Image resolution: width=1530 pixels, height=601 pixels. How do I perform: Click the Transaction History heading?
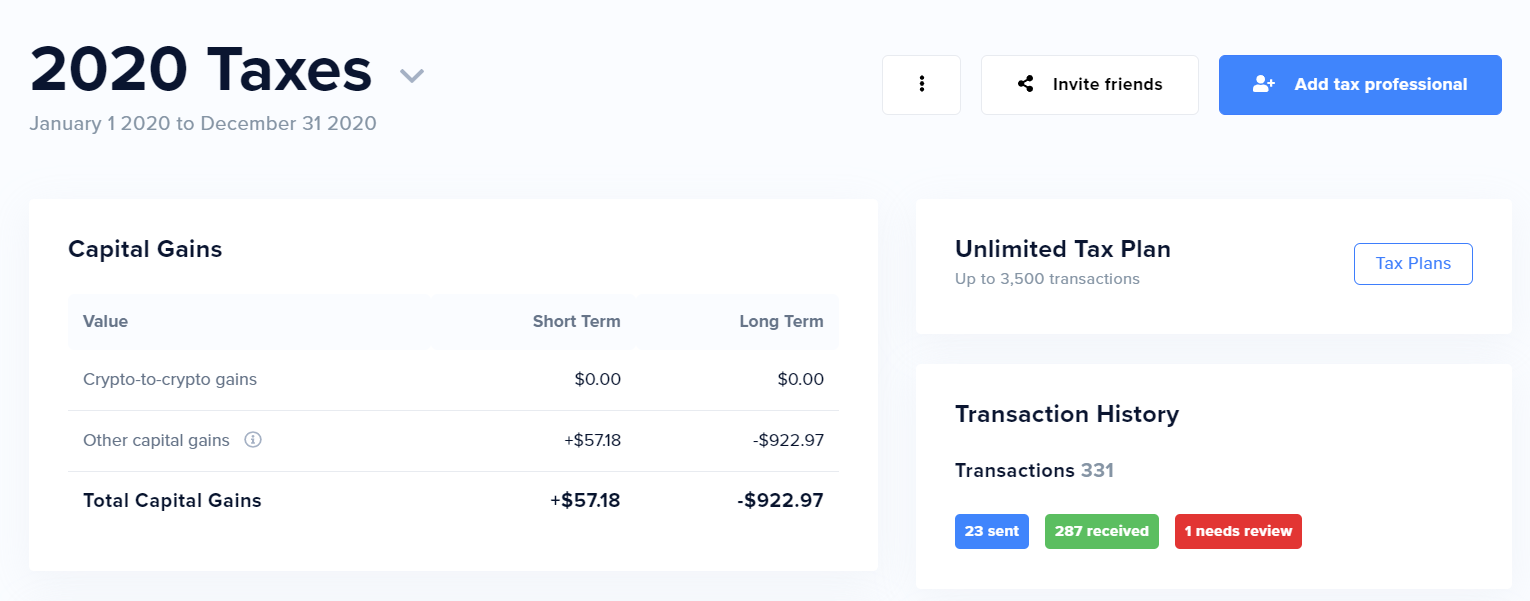click(1067, 414)
